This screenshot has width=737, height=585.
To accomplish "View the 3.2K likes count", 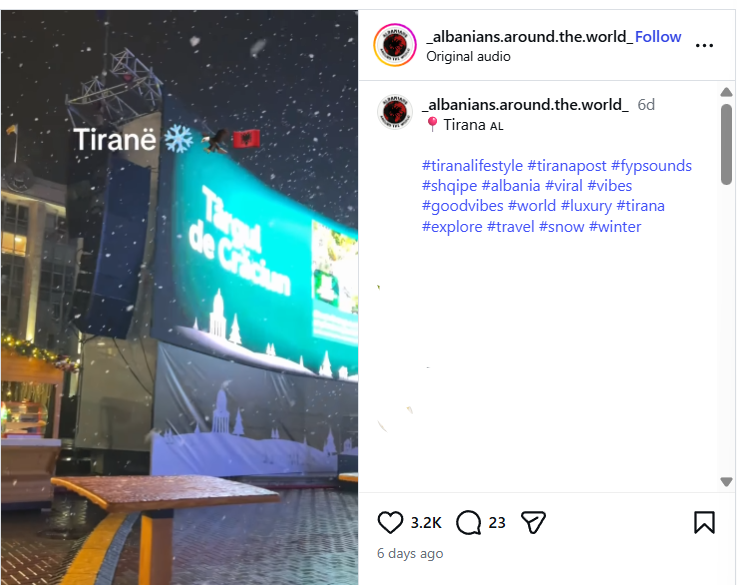I will [426, 523].
